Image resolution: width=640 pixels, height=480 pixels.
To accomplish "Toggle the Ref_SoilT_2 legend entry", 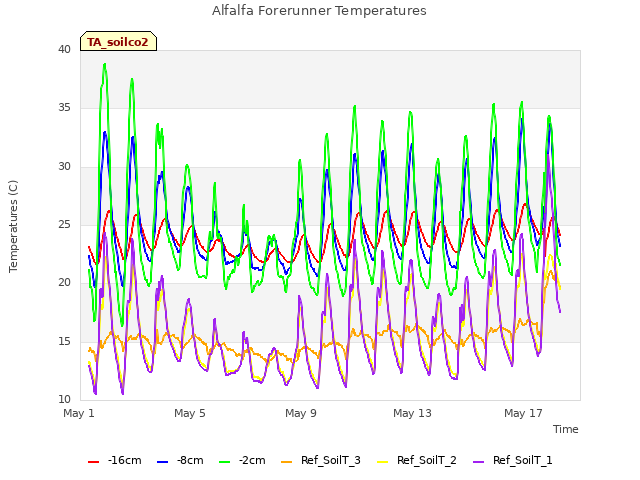I will coord(417,460).
